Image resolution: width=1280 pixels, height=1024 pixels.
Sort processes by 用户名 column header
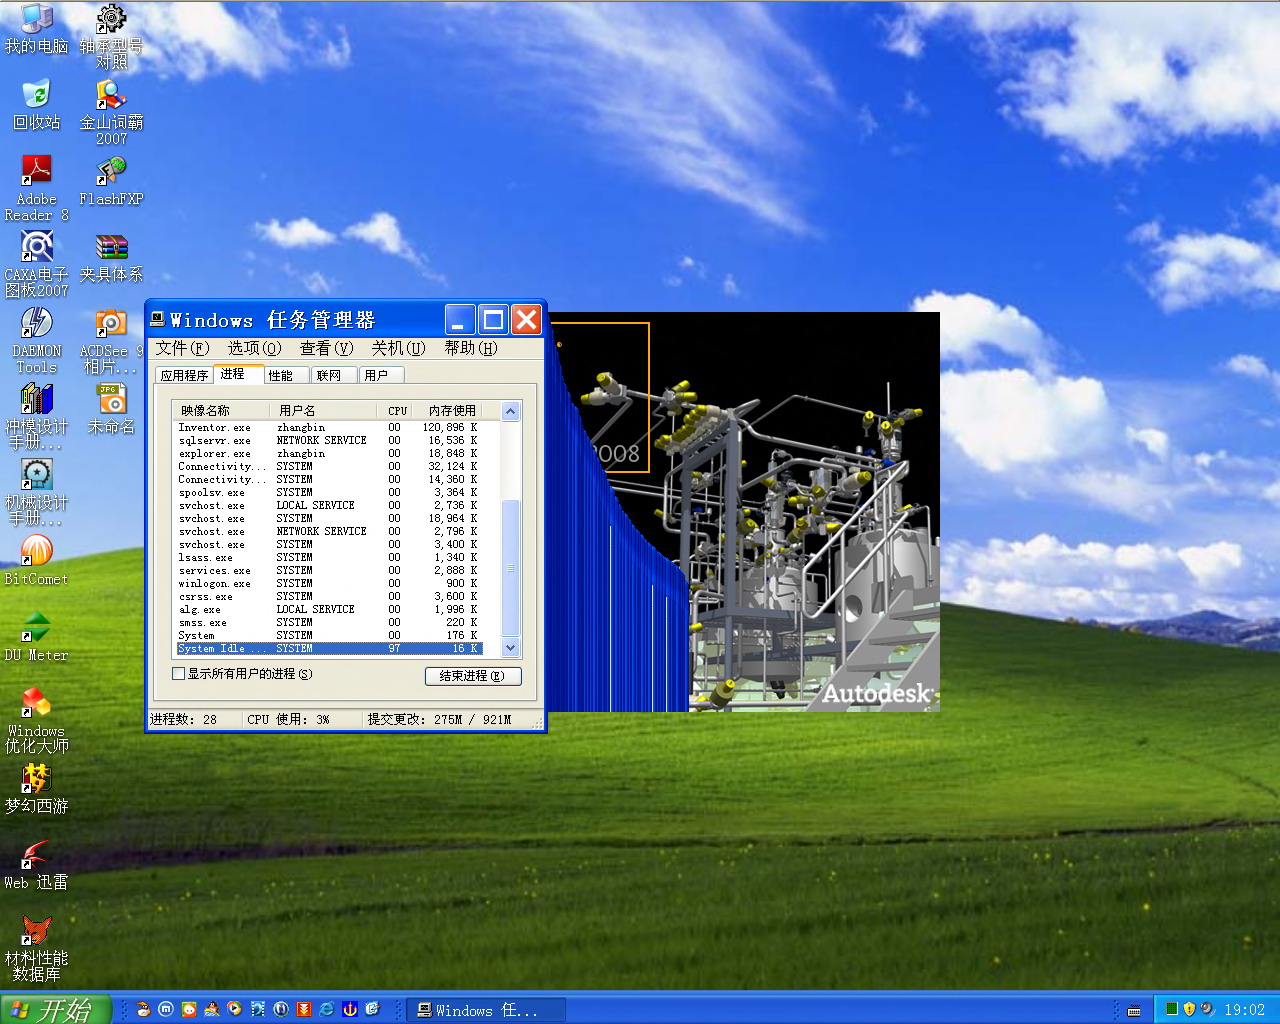pyautogui.click(x=322, y=411)
